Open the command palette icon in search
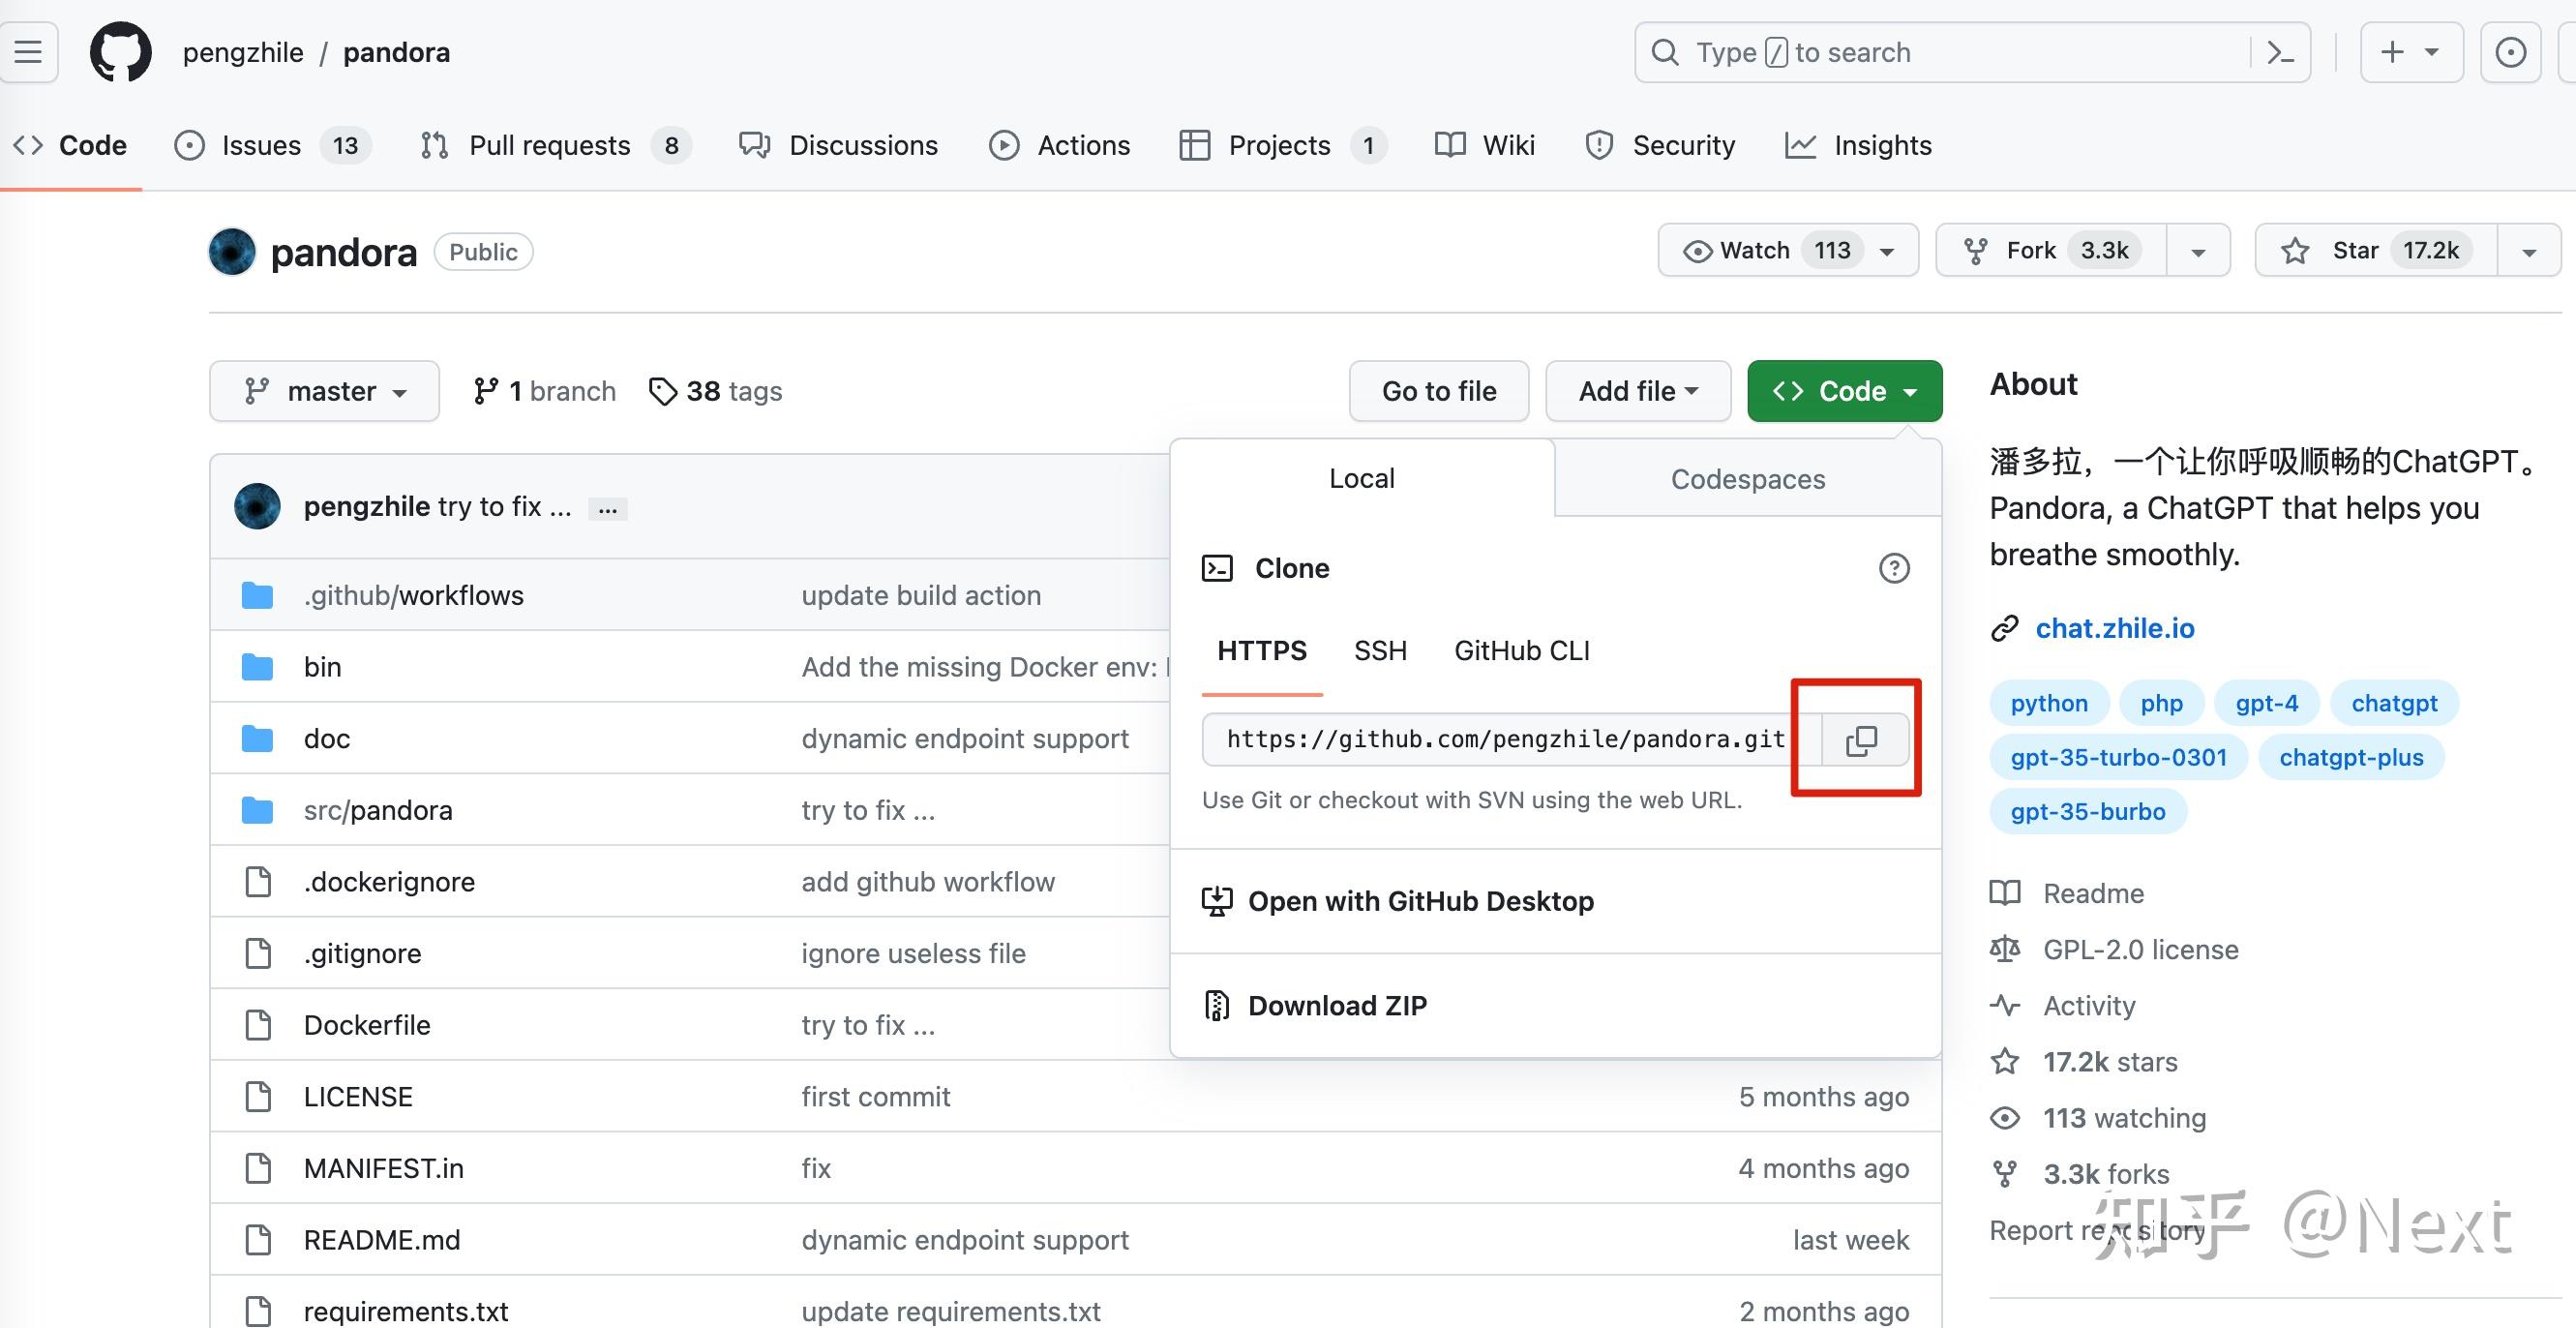The height and width of the screenshot is (1328, 2576). (2280, 52)
